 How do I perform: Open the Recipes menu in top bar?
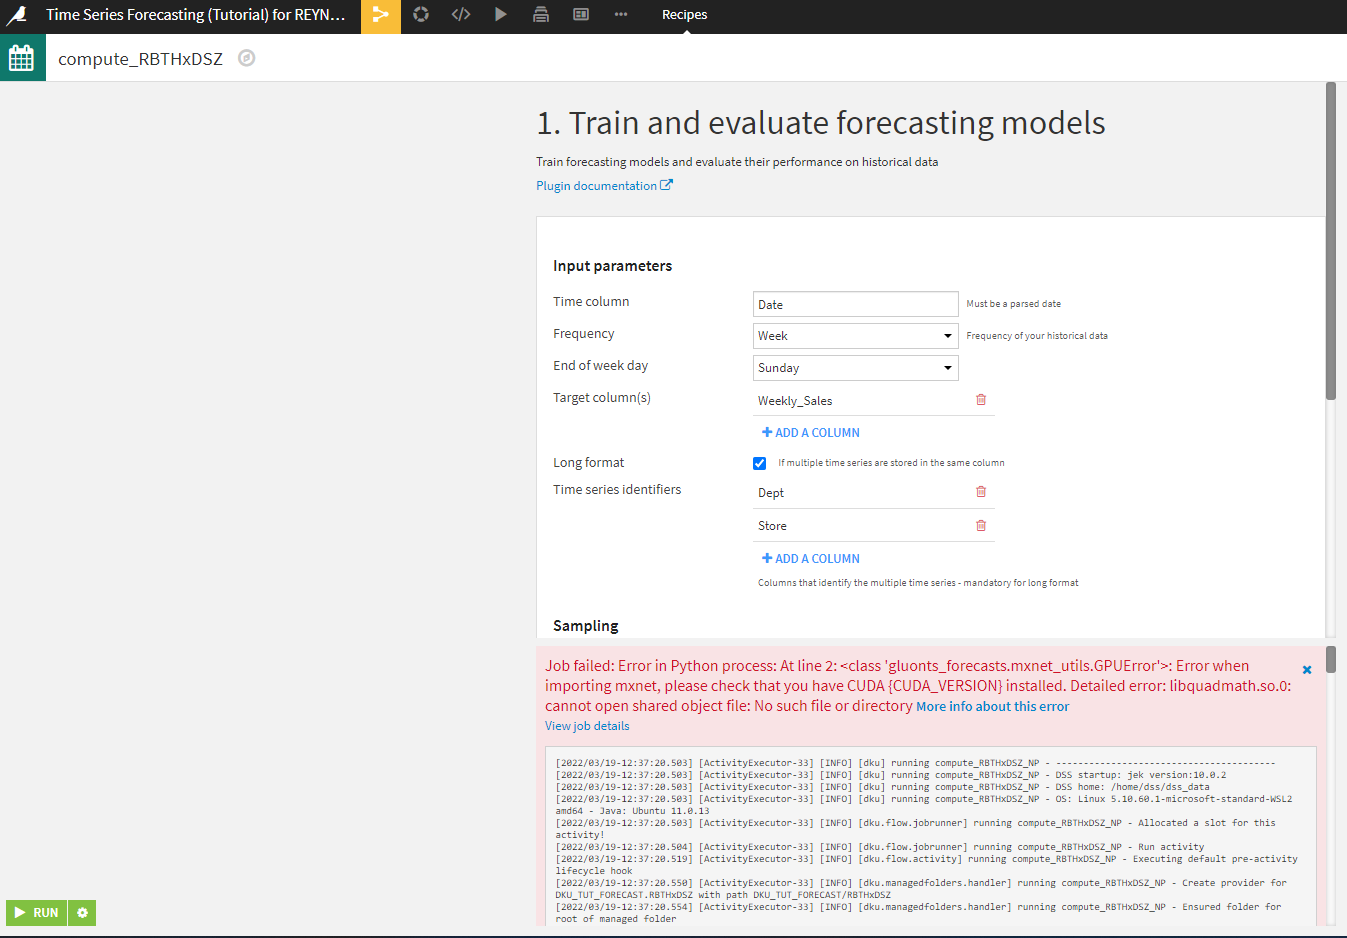[685, 15]
